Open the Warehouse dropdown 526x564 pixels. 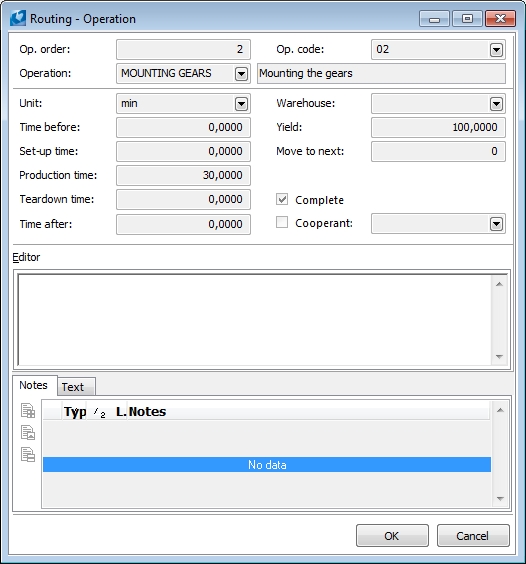click(x=496, y=104)
